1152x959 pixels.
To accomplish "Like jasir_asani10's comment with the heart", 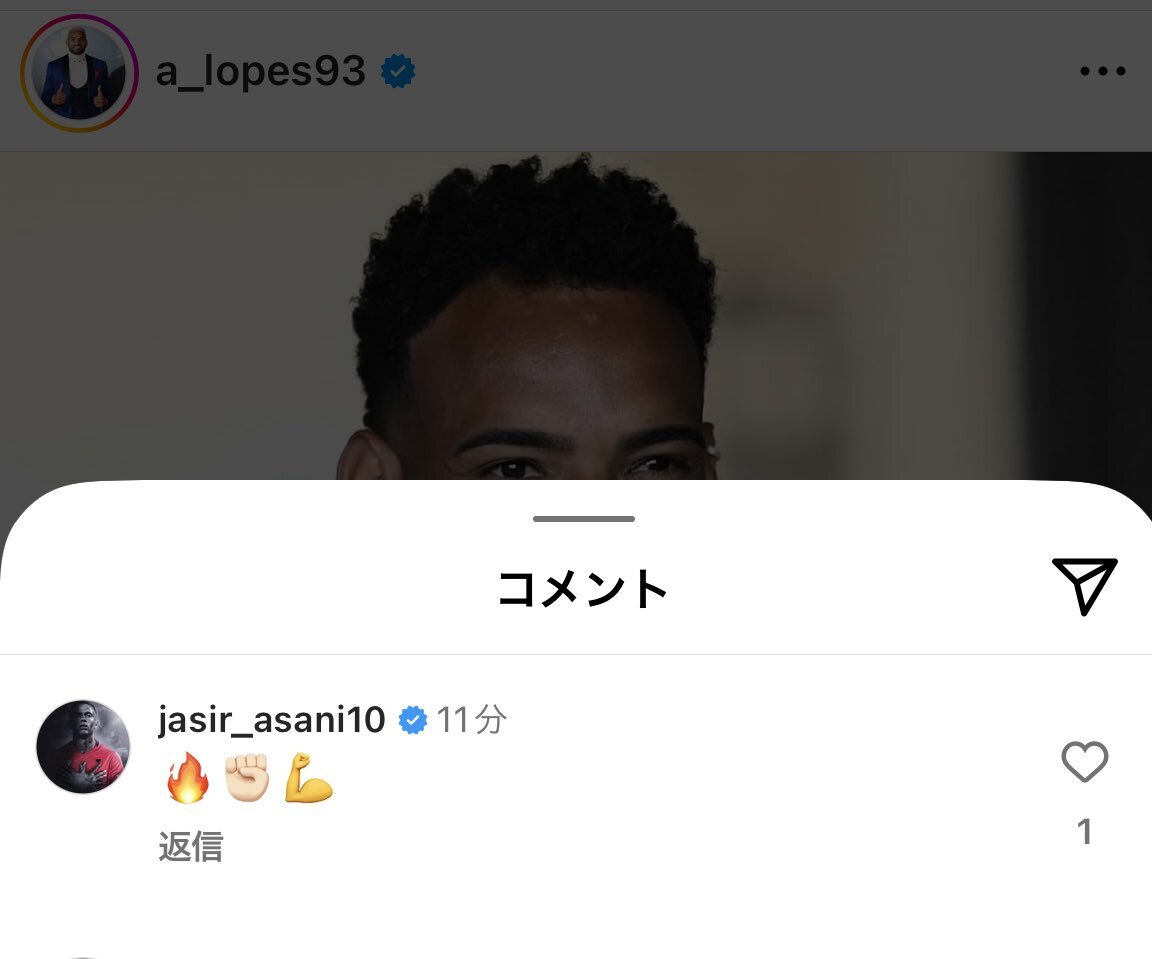I will coord(1084,761).
